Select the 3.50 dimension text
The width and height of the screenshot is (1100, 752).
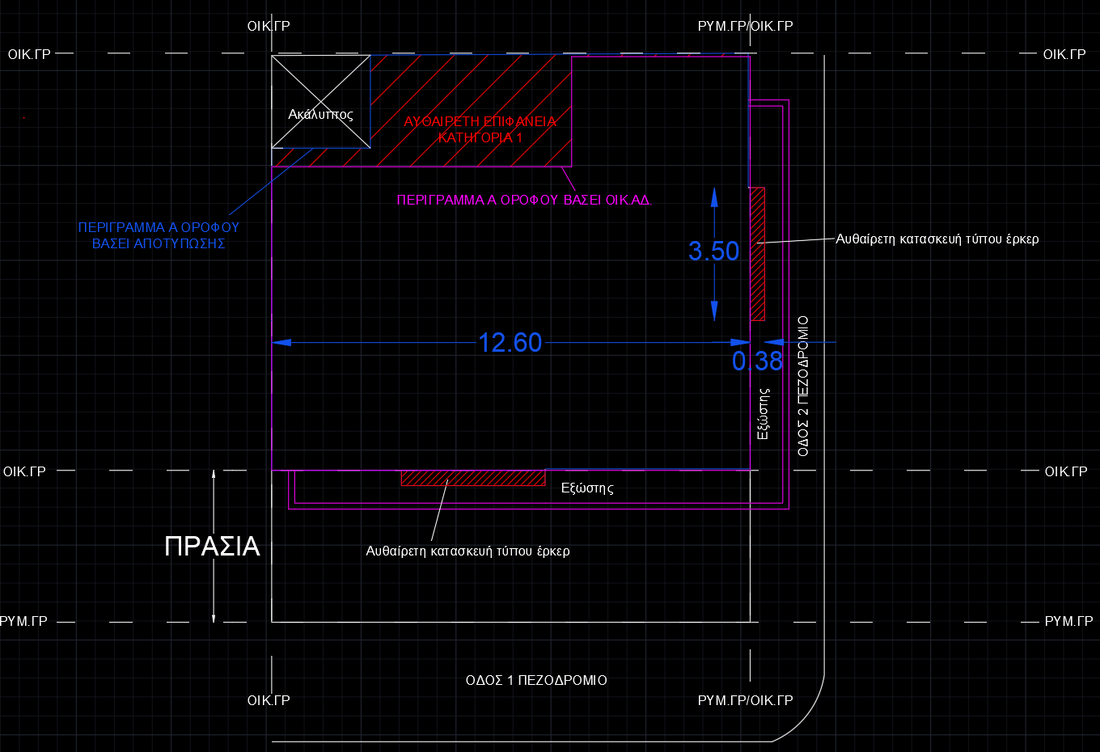(x=713, y=252)
